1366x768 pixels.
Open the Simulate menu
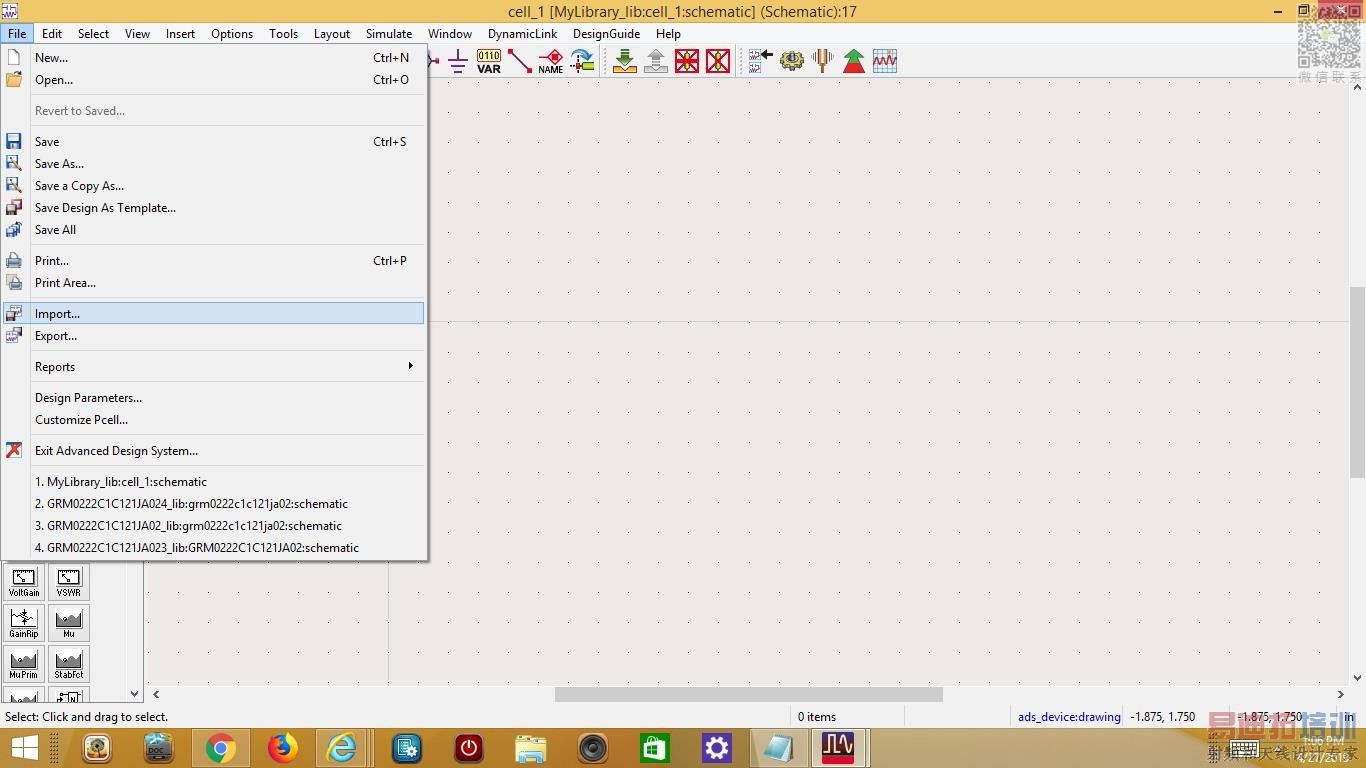click(x=389, y=33)
